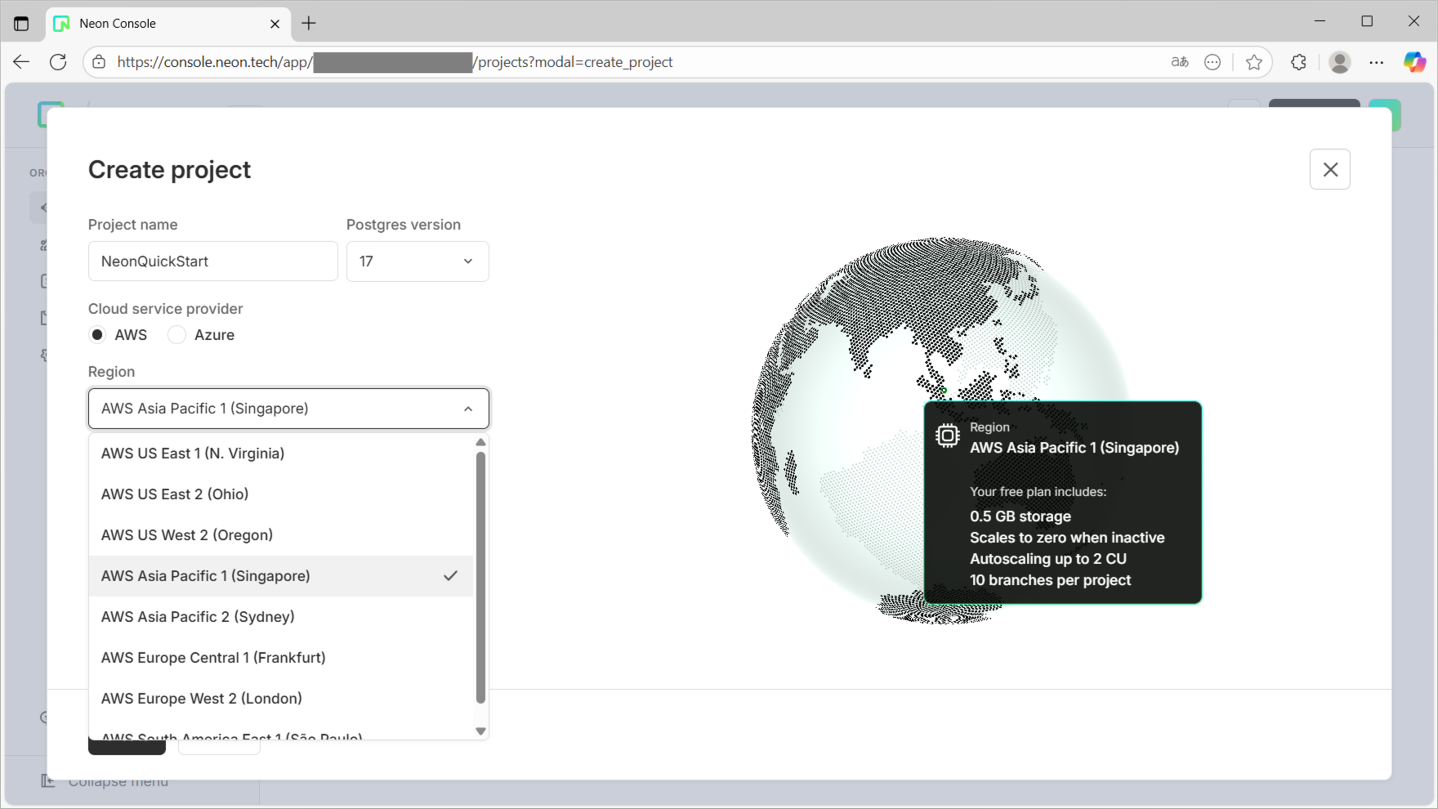Pick AWS US West 2 (Oregon) region

pos(187,536)
